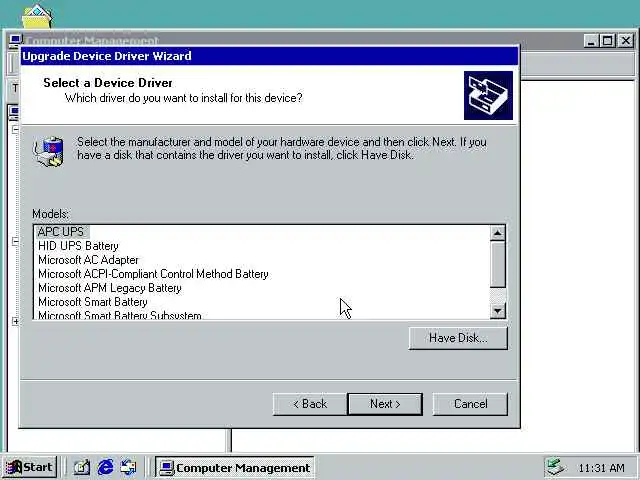Launch Internet Explorer from quick launch
The width and height of the screenshot is (640, 480).
(x=105, y=467)
